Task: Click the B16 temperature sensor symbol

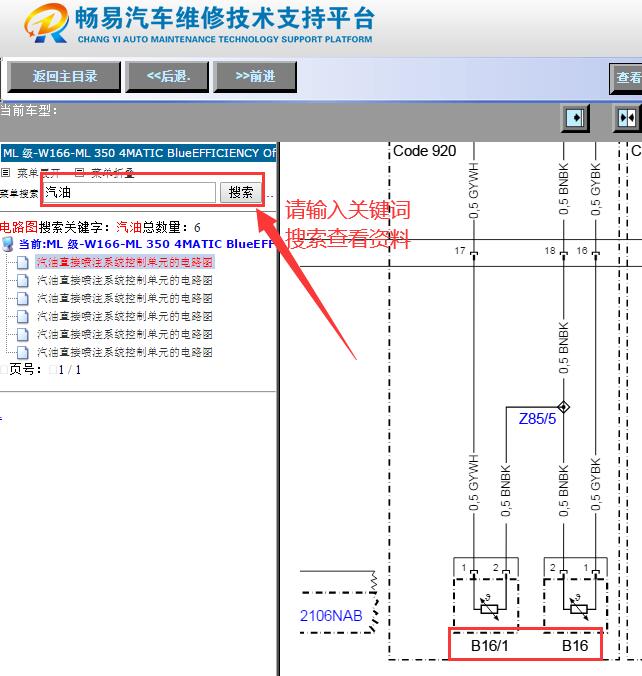Action: point(578,608)
